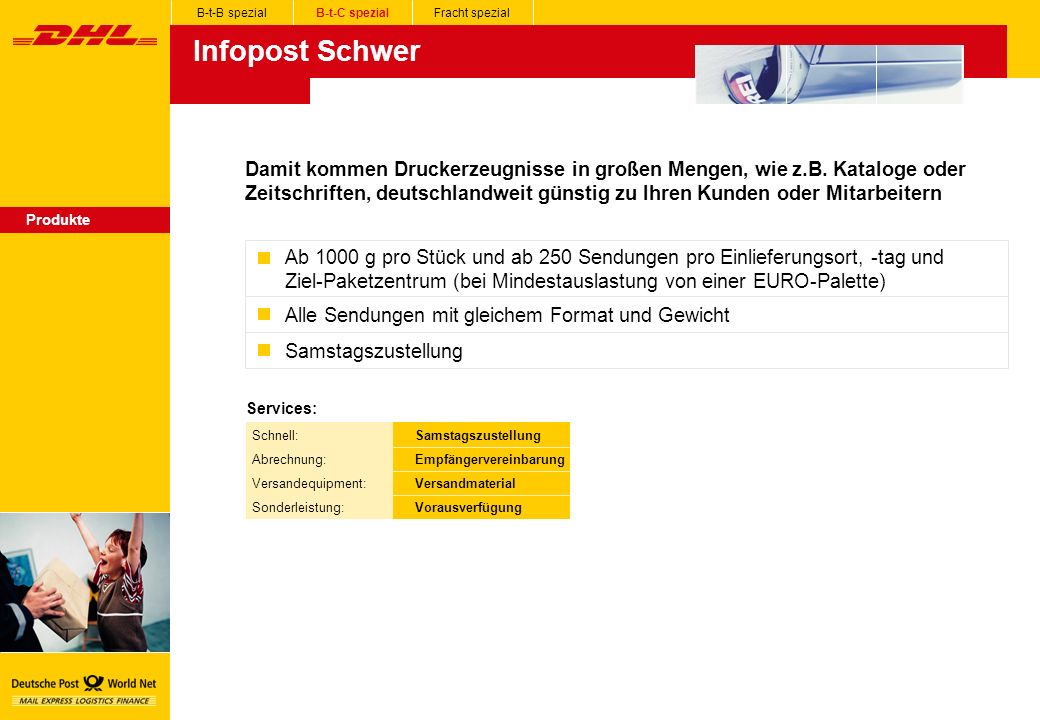The height and width of the screenshot is (720, 1040).
Task: Click the 'Sonderleistung:' label
Action: pyautogui.click(x=297, y=507)
